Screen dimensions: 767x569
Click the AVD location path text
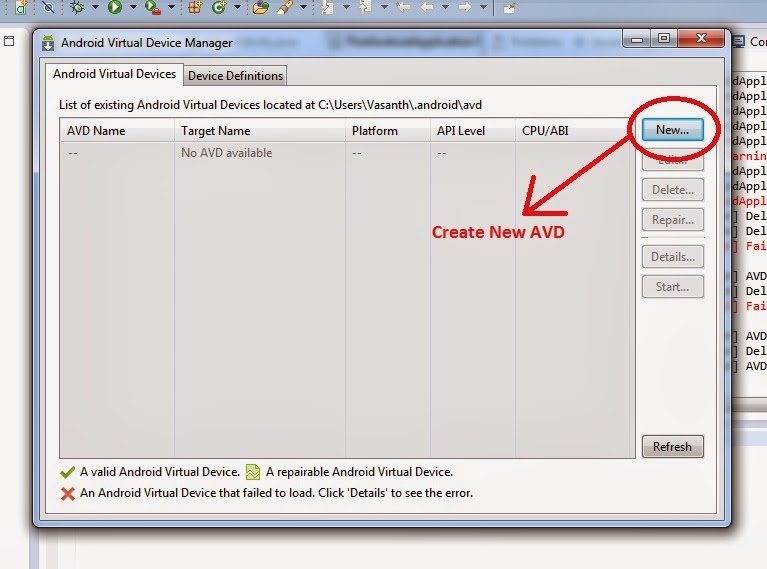coord(400,105)
